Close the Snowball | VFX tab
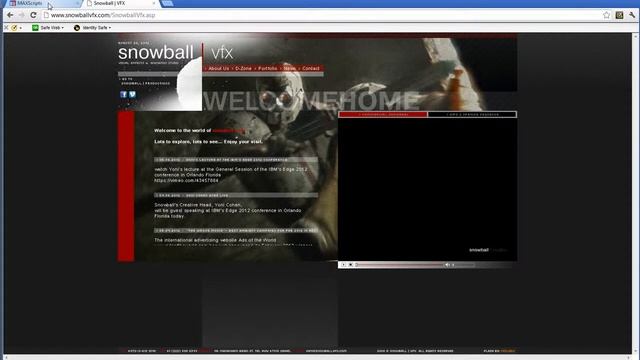 pyautogui.click(x=154, y=3)
